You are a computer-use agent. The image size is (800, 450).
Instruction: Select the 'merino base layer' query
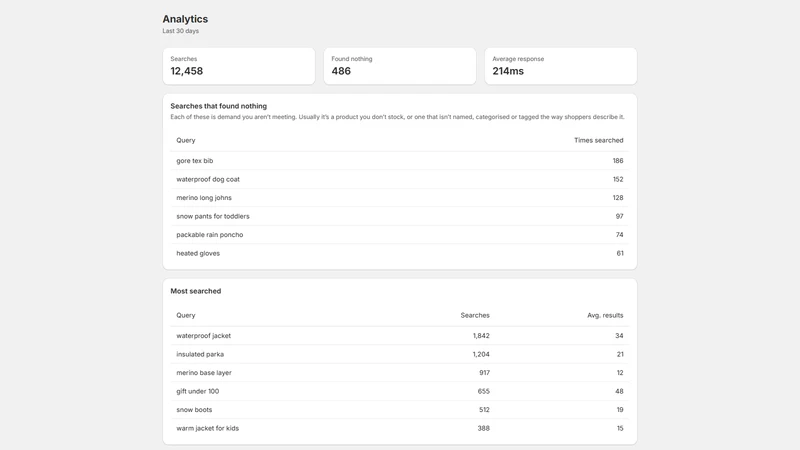(204, 372)
